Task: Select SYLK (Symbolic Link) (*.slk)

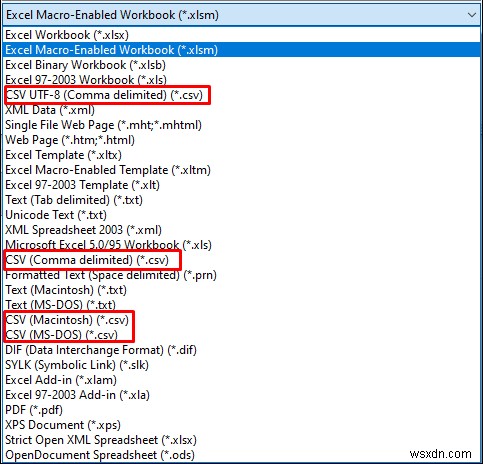Action: [241, 365]
